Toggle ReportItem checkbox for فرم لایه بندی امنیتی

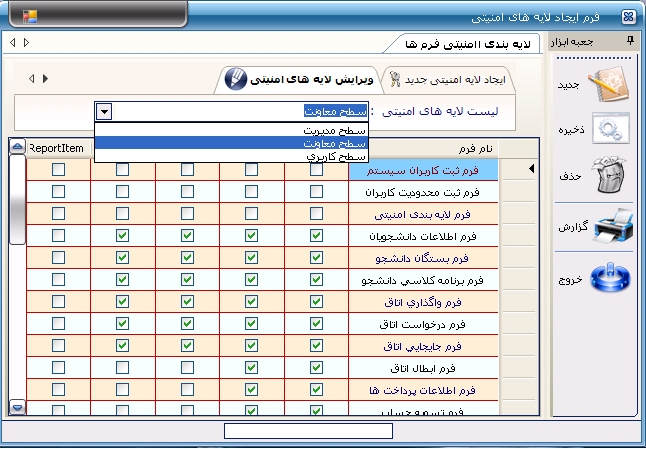pos(59,213)
